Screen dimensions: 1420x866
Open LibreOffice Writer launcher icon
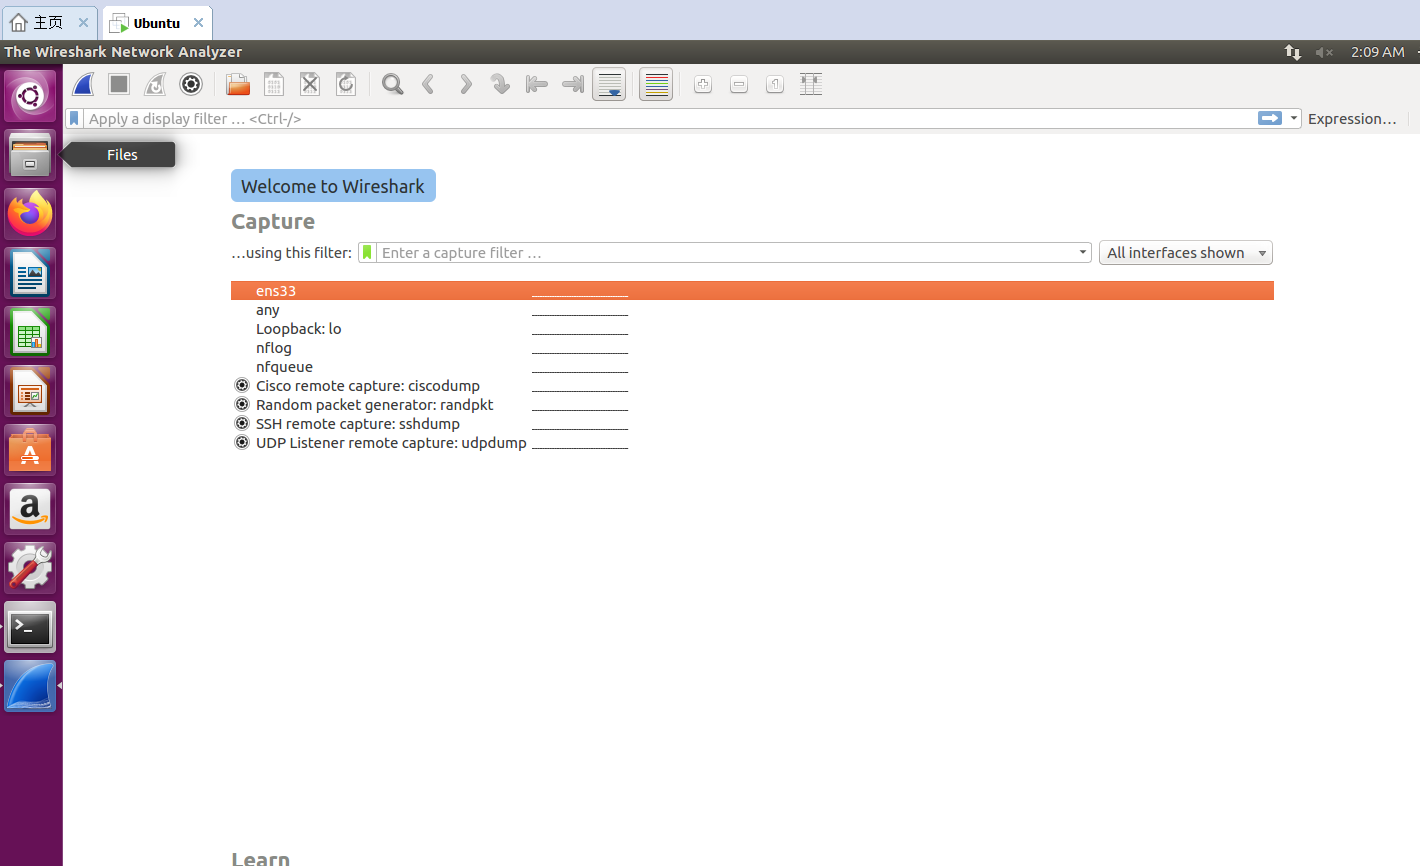point(30,274)
